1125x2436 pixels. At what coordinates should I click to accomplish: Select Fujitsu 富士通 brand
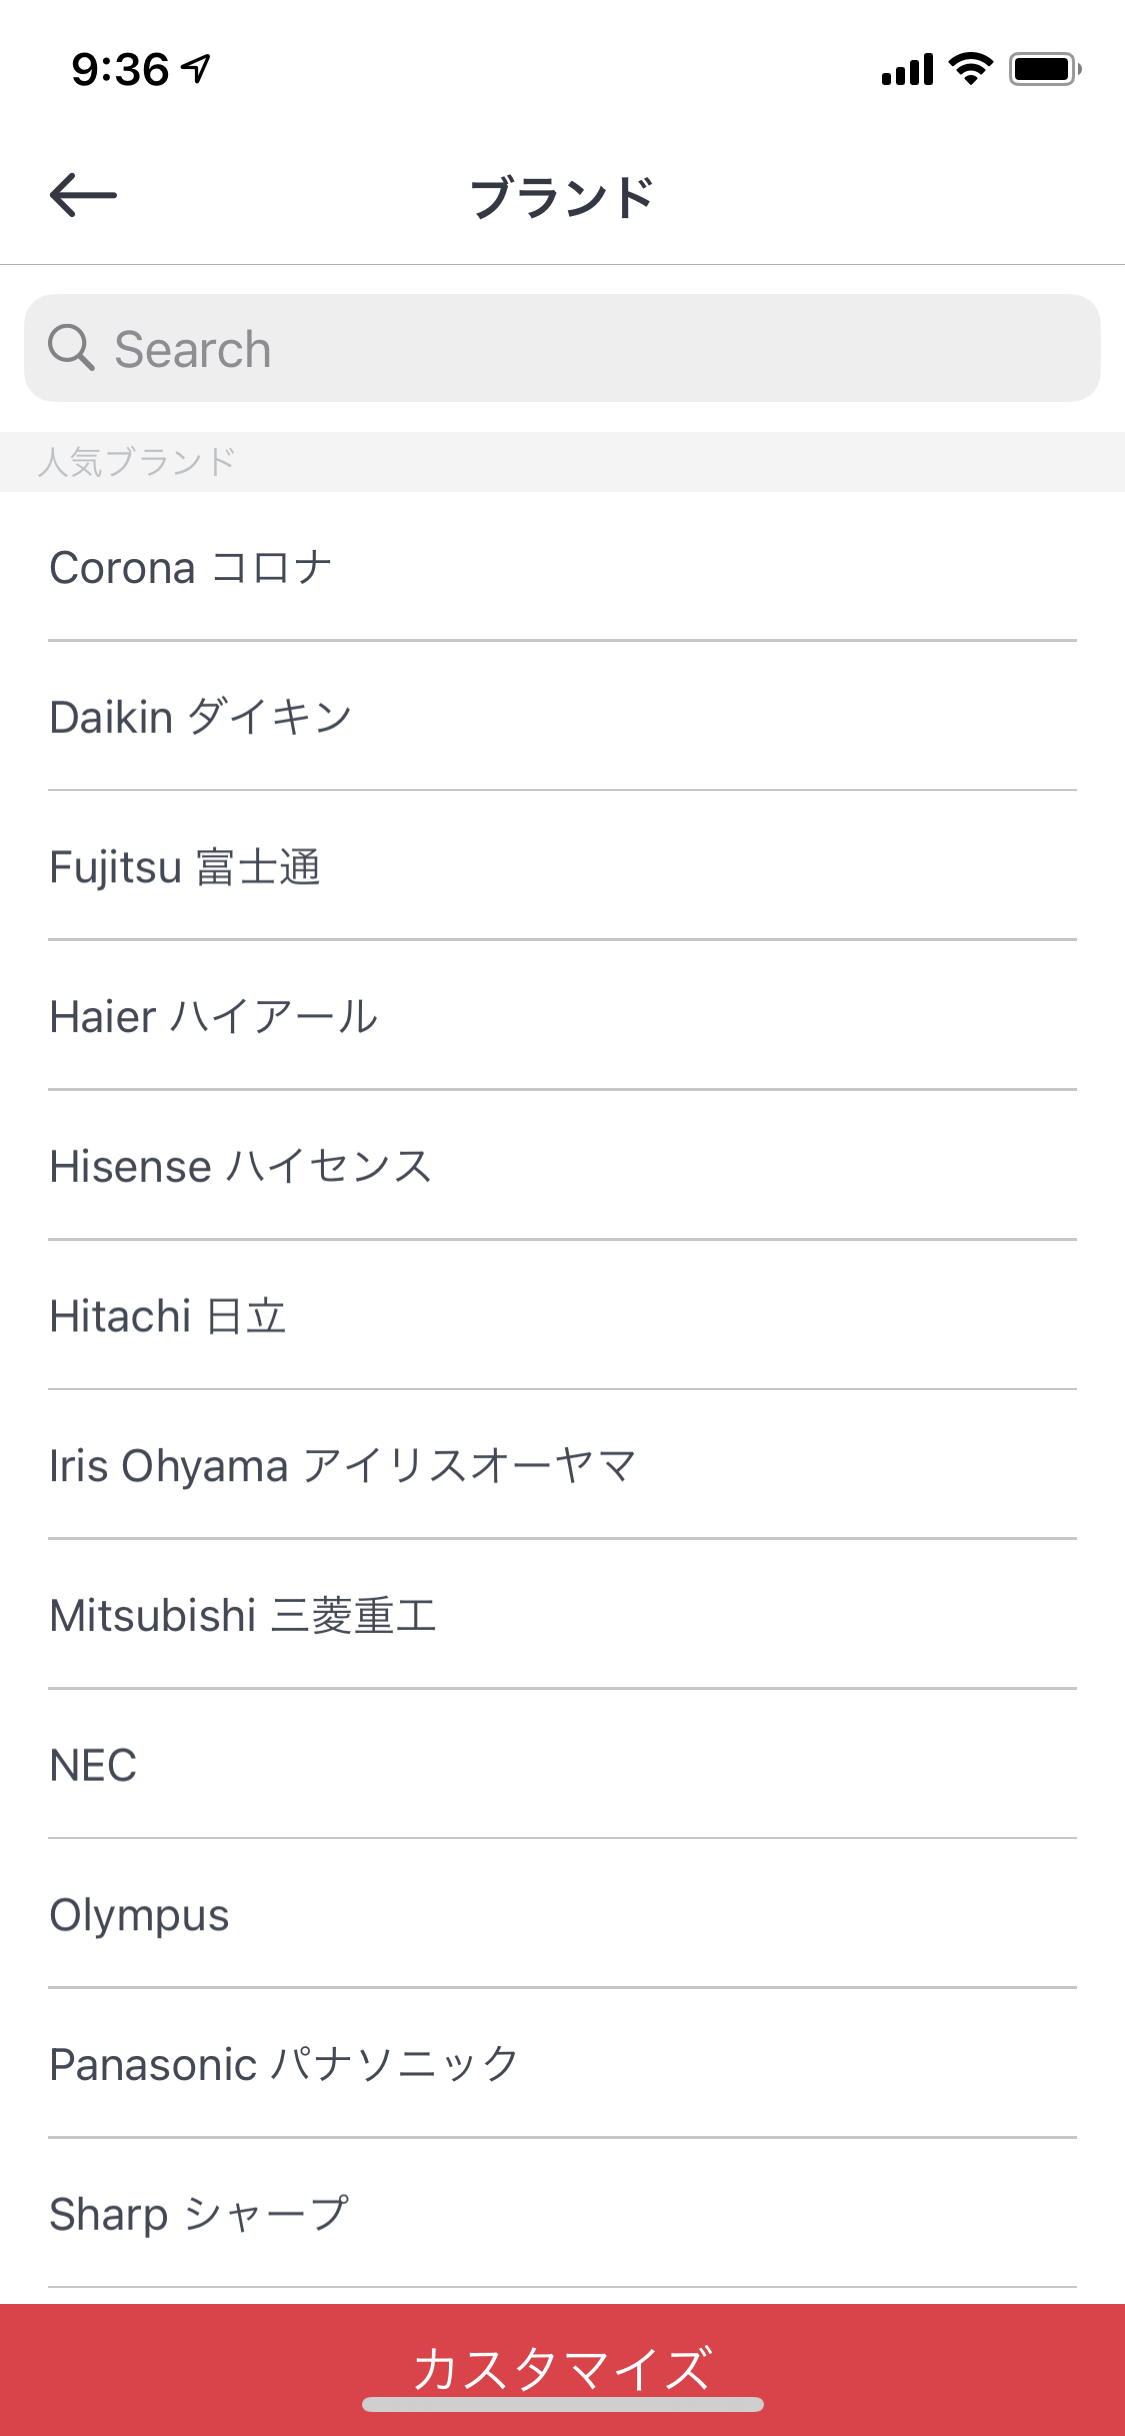click(185, 867)
